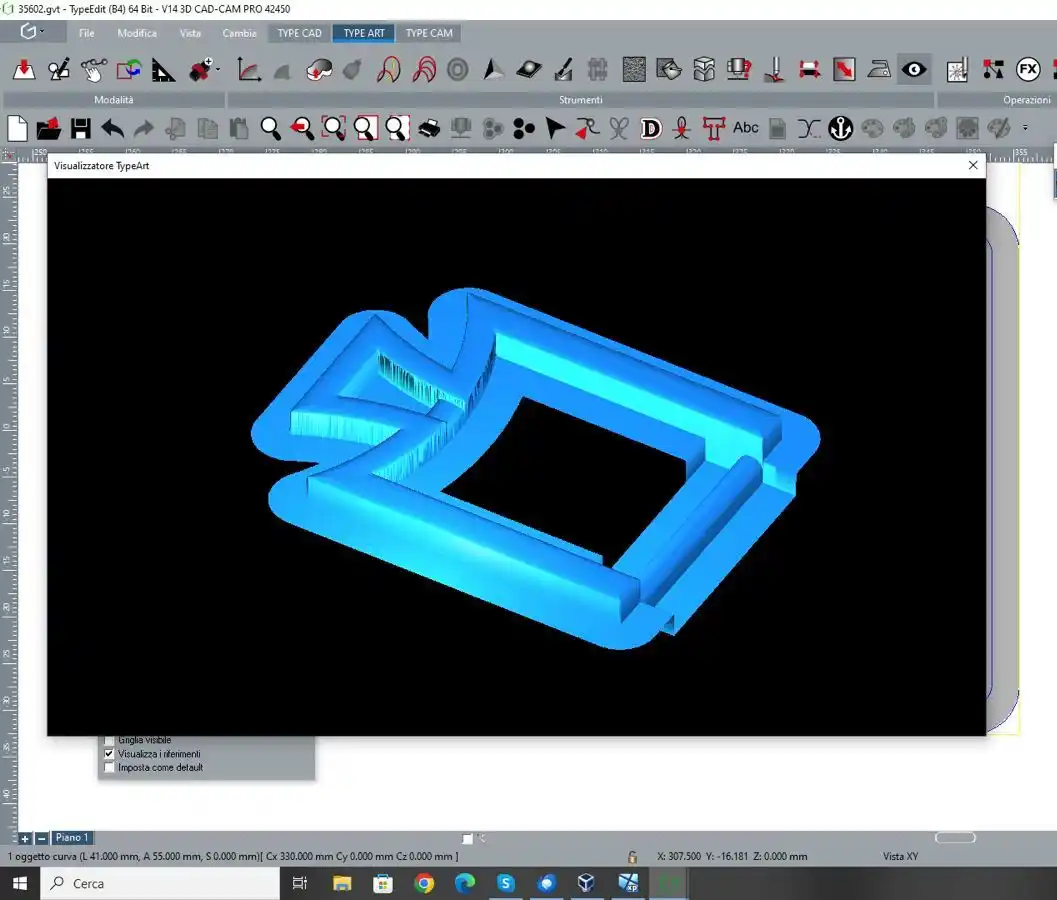Screen dimensions: 1057x900
Task: Remove plane with the minus button
Action: (41, 839)
